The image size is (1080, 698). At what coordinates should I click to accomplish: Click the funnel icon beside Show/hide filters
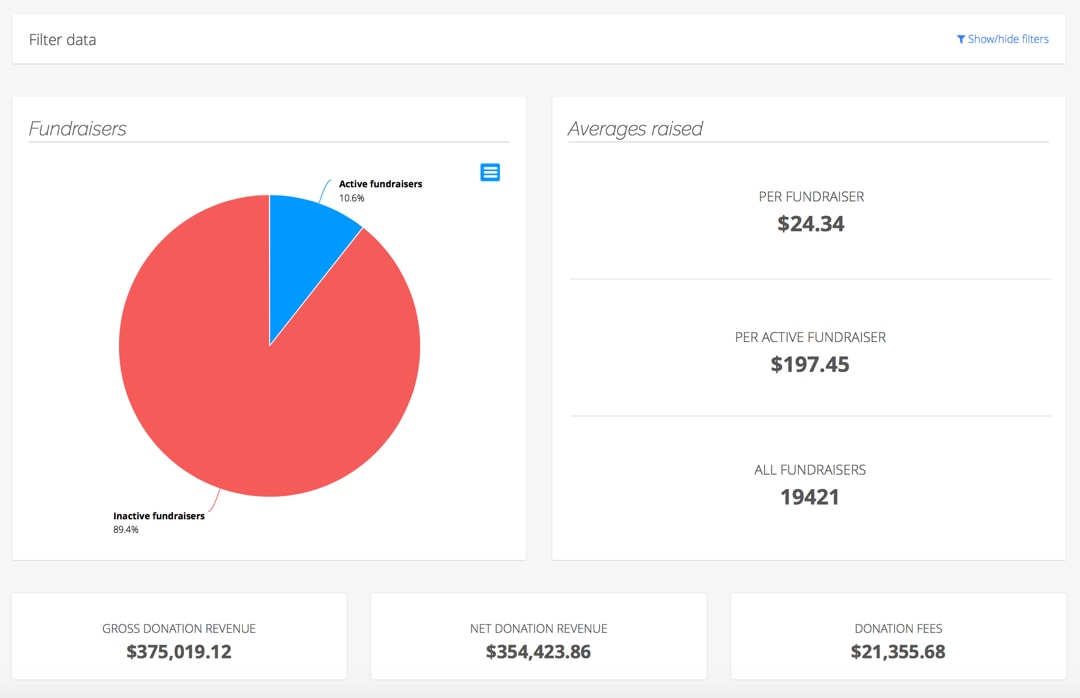(x=960, y=40)
